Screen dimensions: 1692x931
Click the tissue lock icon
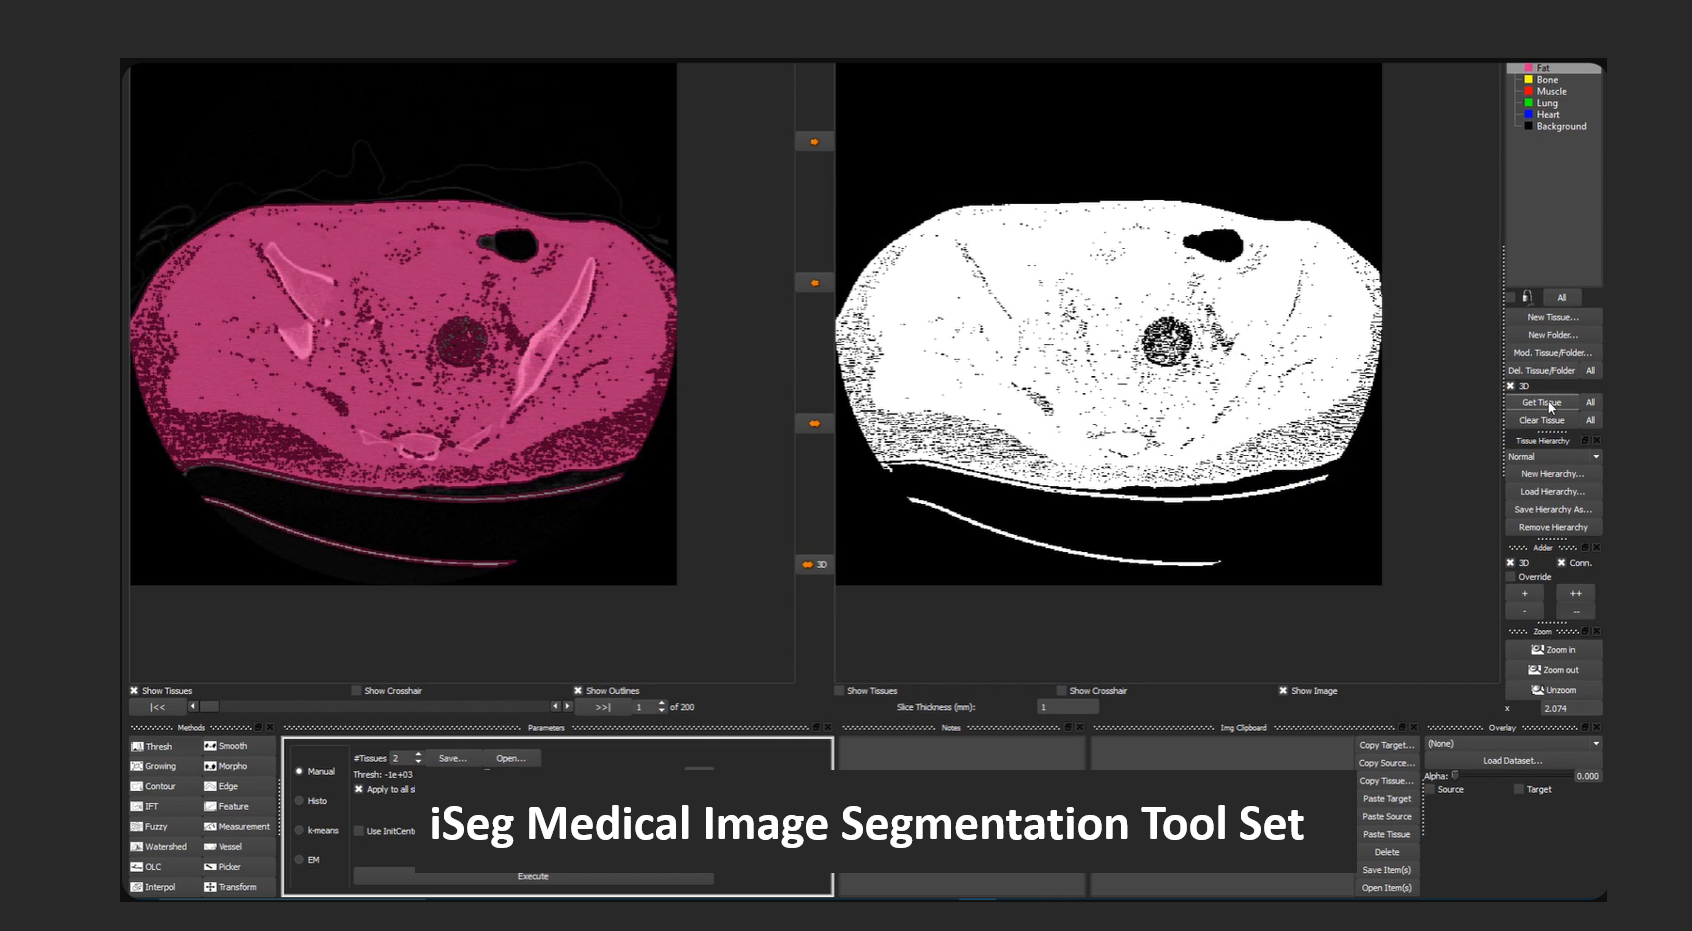[x=1526, y=297]
